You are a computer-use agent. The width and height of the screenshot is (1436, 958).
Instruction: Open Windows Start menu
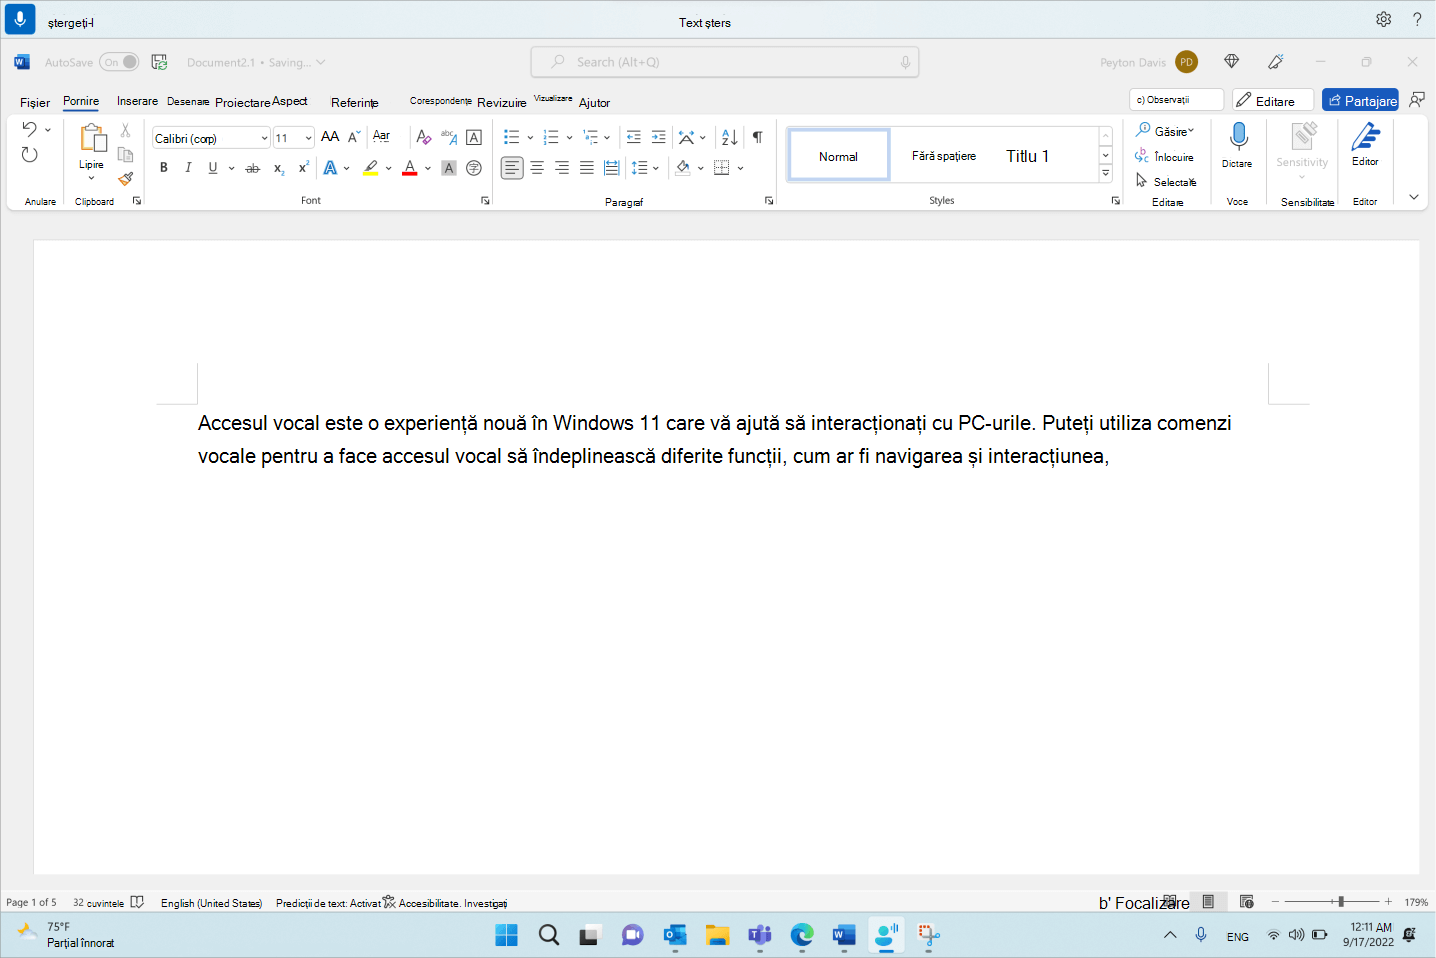[507, 935]
